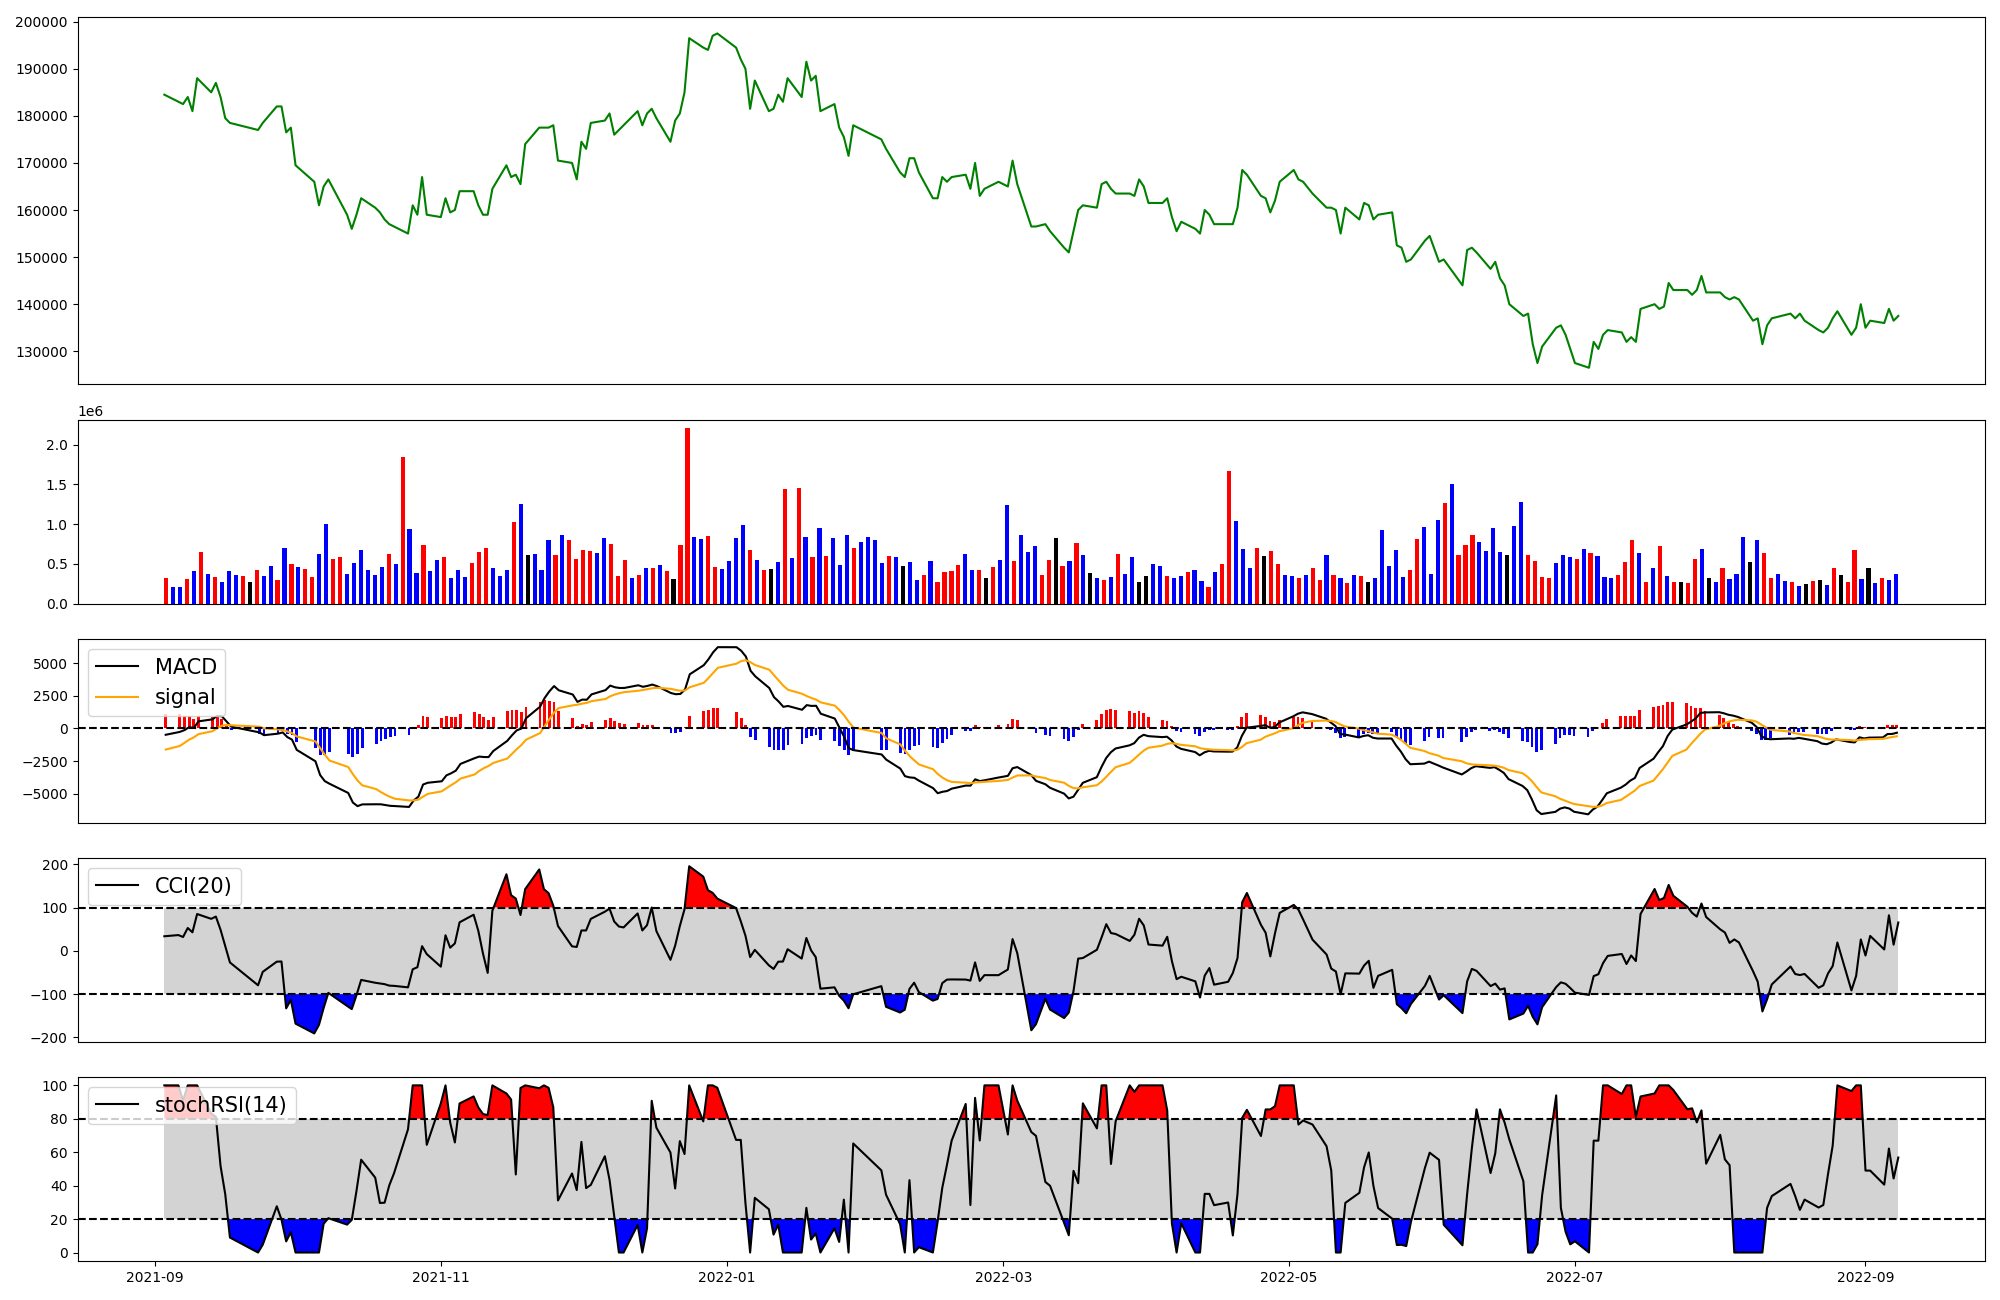Click the 2022-05 date tick label
Viewport: 2000px width, 1300px height.
(1289, 1277)
